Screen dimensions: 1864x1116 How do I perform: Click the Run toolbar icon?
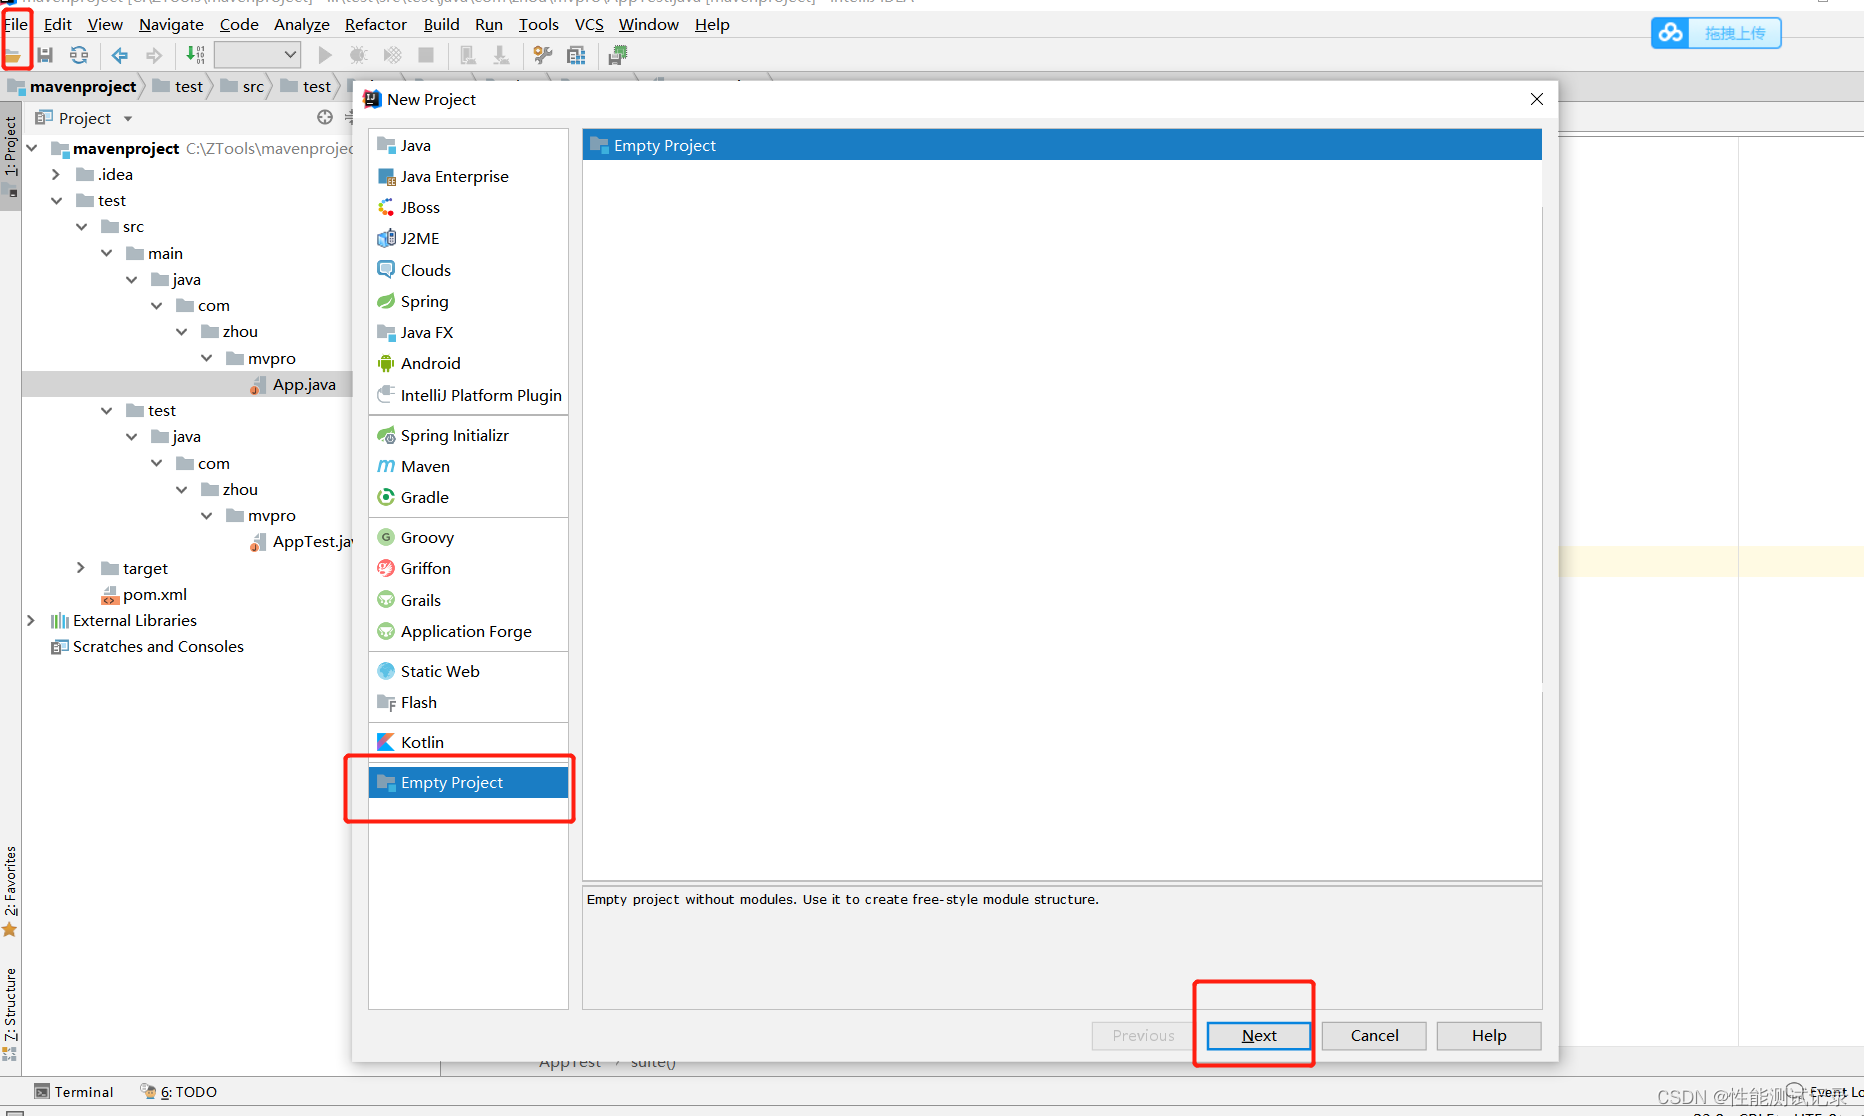(325, 56)
